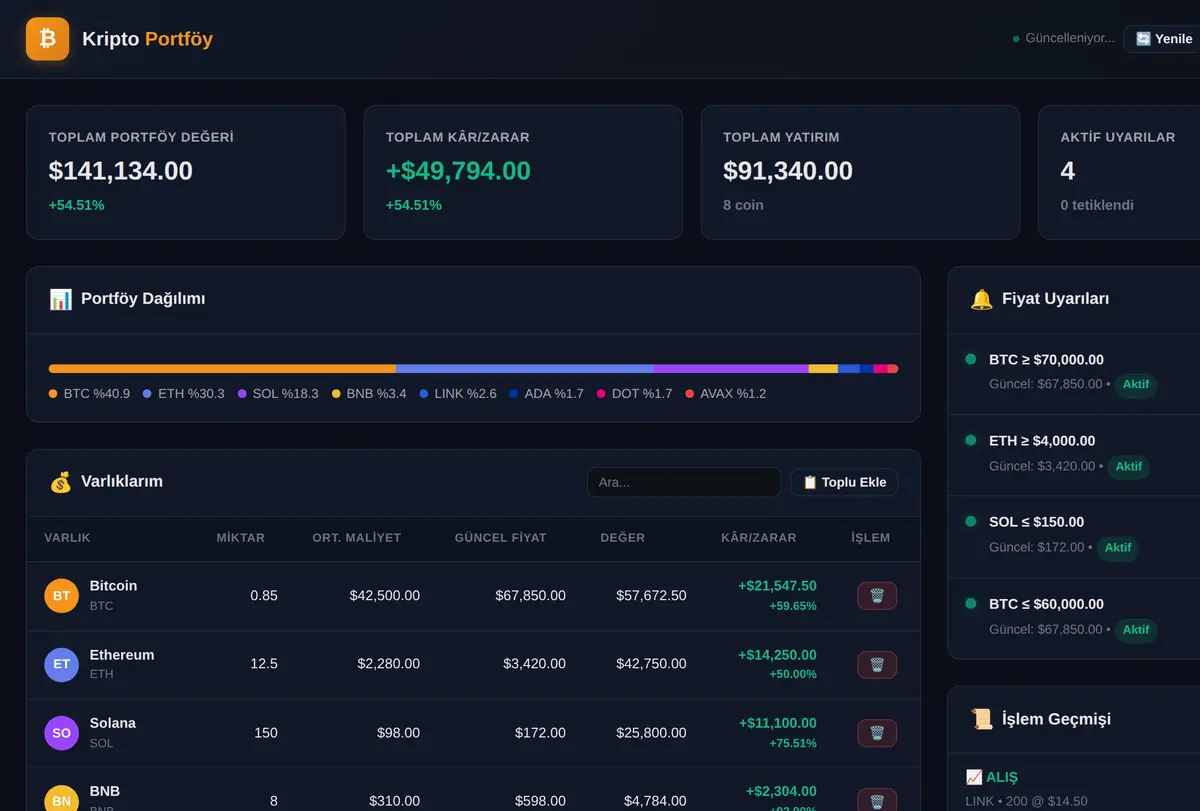Click the ET Ethereum avatar icon
1200x811 pixels.
61,664
